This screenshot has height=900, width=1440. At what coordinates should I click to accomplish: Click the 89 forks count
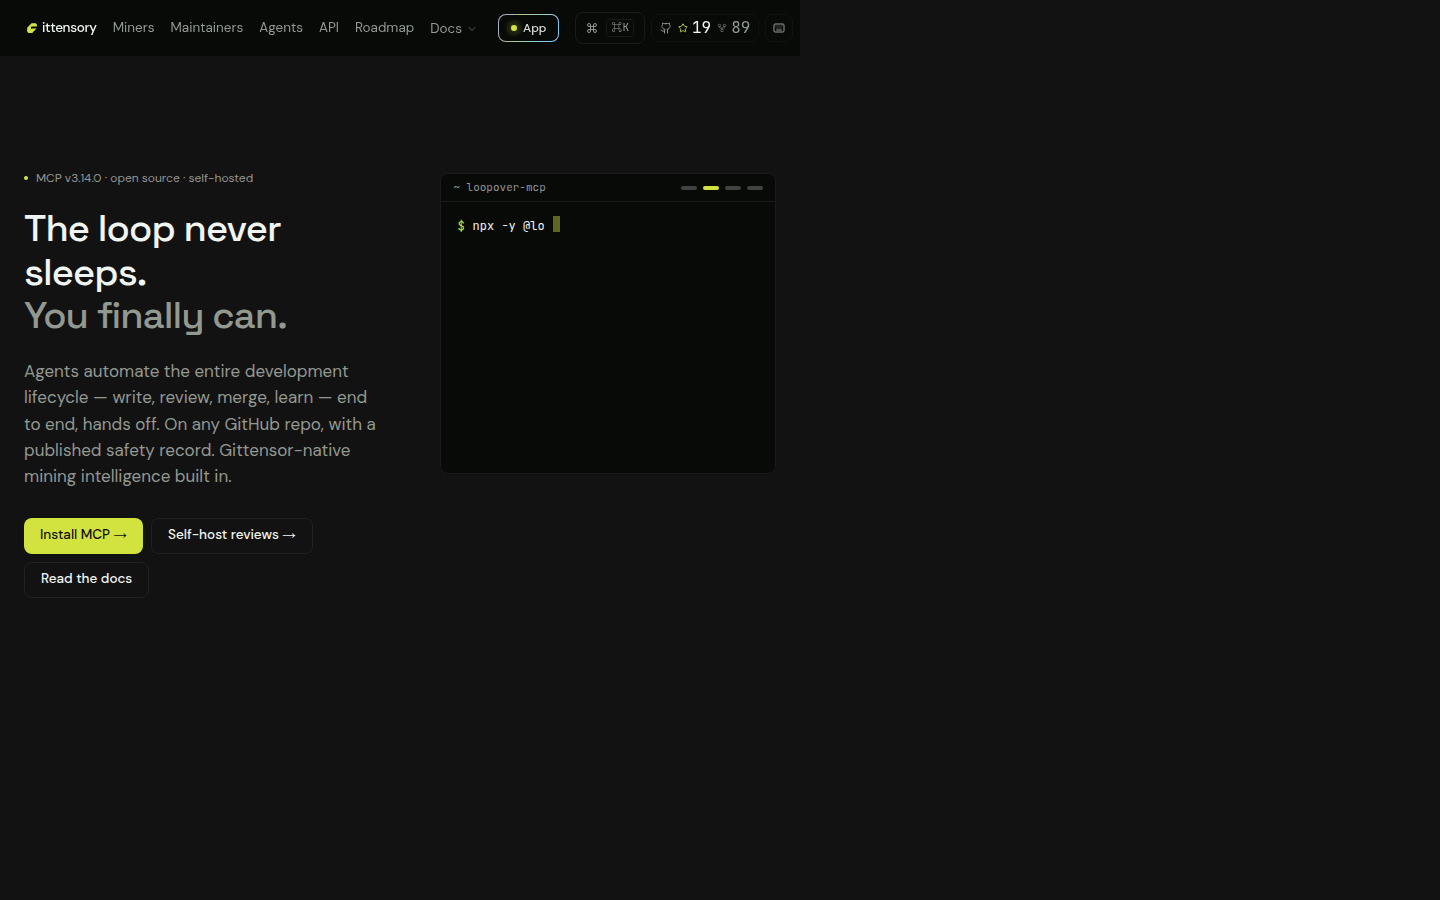click(x=734, y=28)
